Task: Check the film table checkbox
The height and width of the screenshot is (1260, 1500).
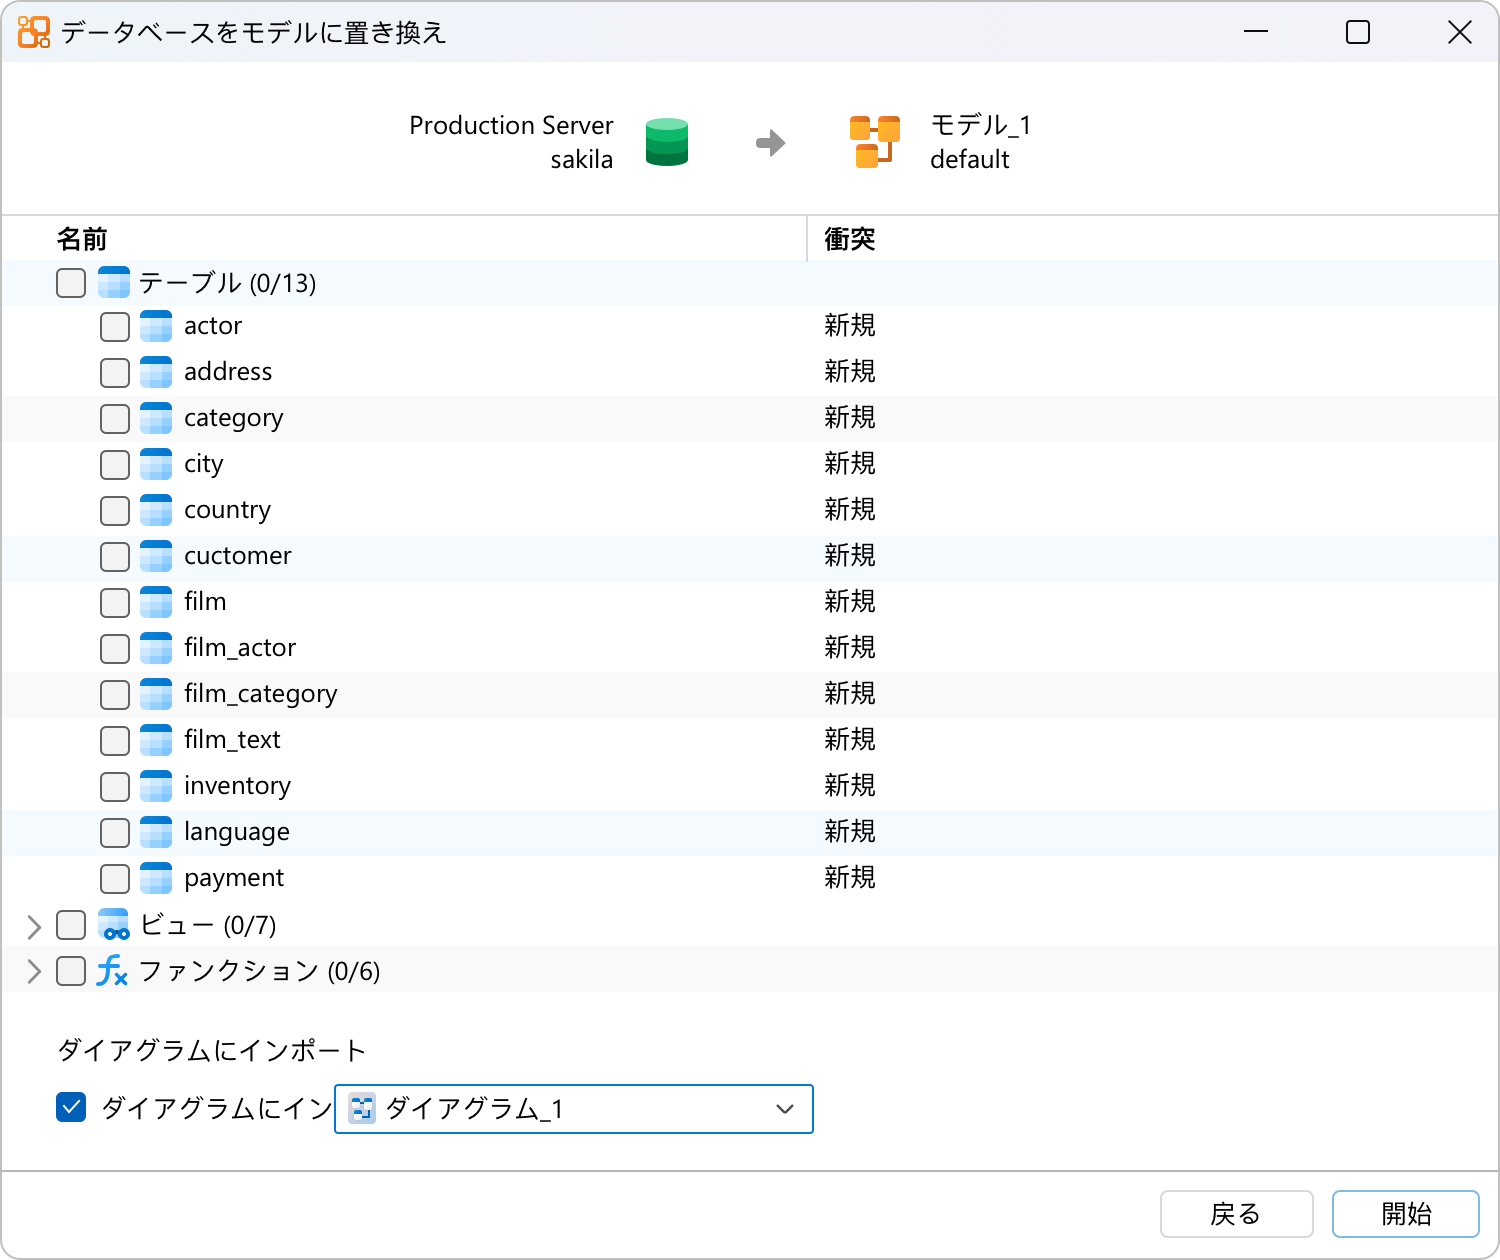Action: pos(115,602)
